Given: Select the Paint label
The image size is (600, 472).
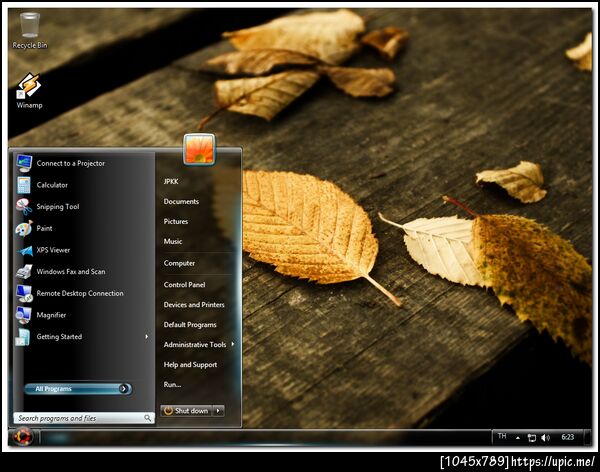Looking at the screenshot, I should 44,228.
